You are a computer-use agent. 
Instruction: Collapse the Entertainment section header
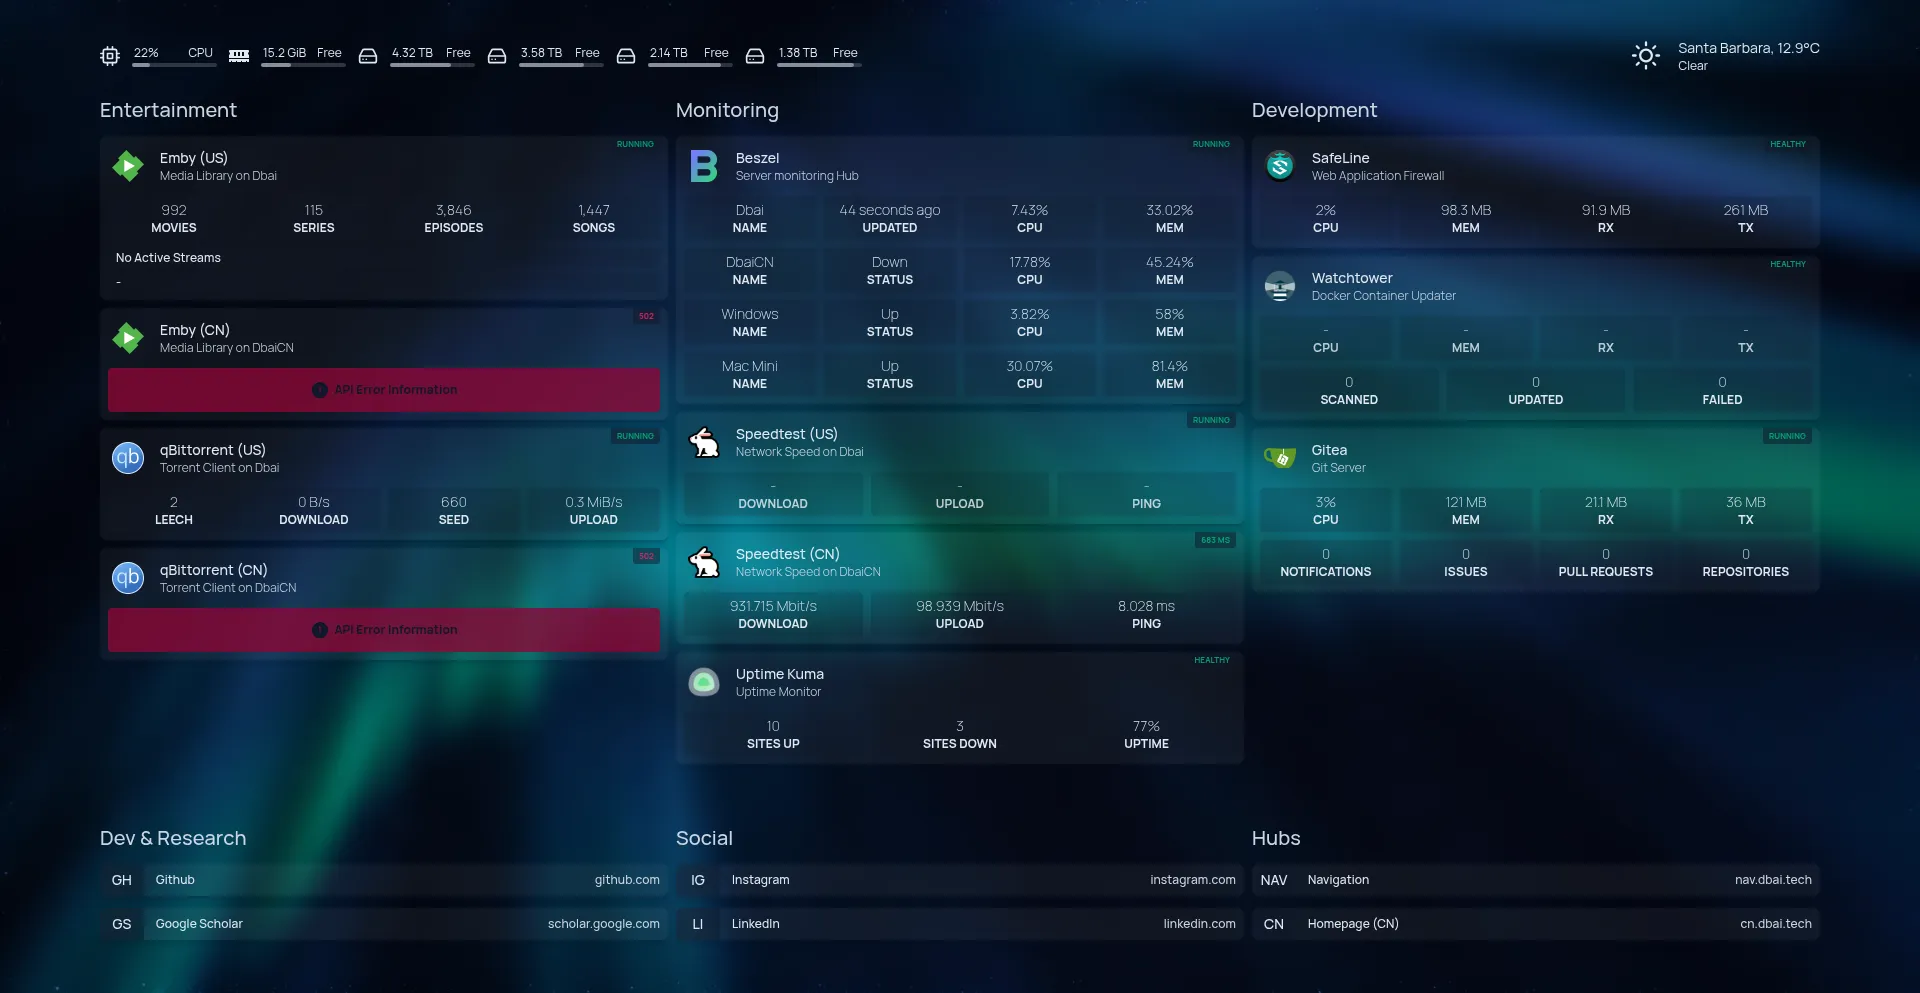[168, 110]
